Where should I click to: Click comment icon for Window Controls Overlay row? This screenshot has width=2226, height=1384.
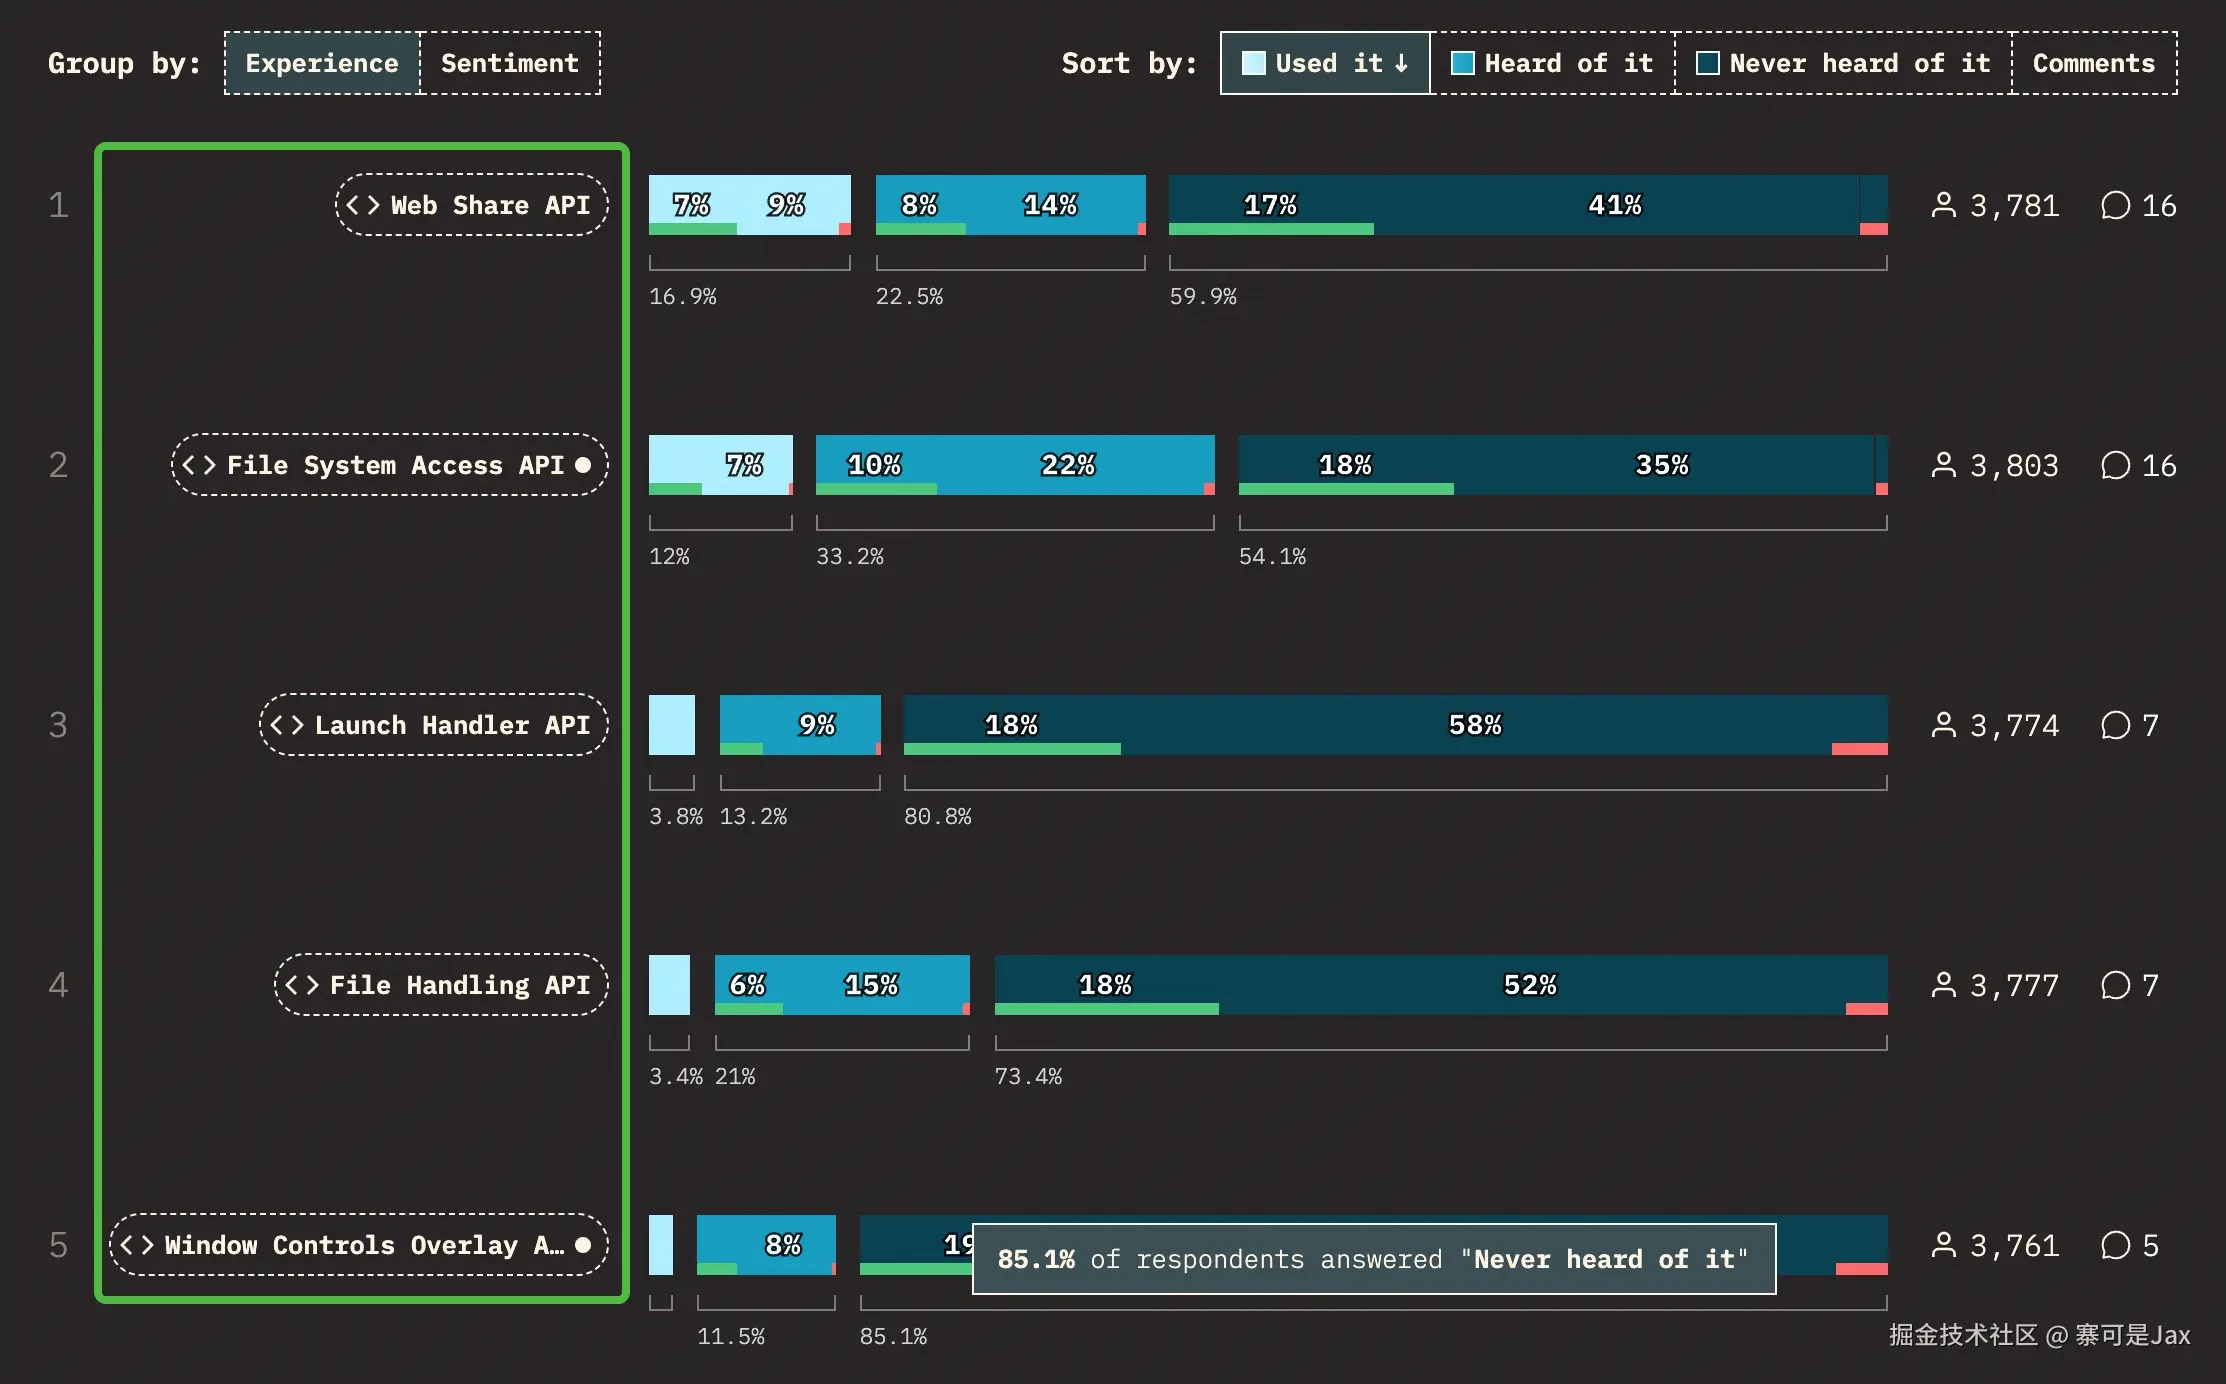pos(2115,1245)
